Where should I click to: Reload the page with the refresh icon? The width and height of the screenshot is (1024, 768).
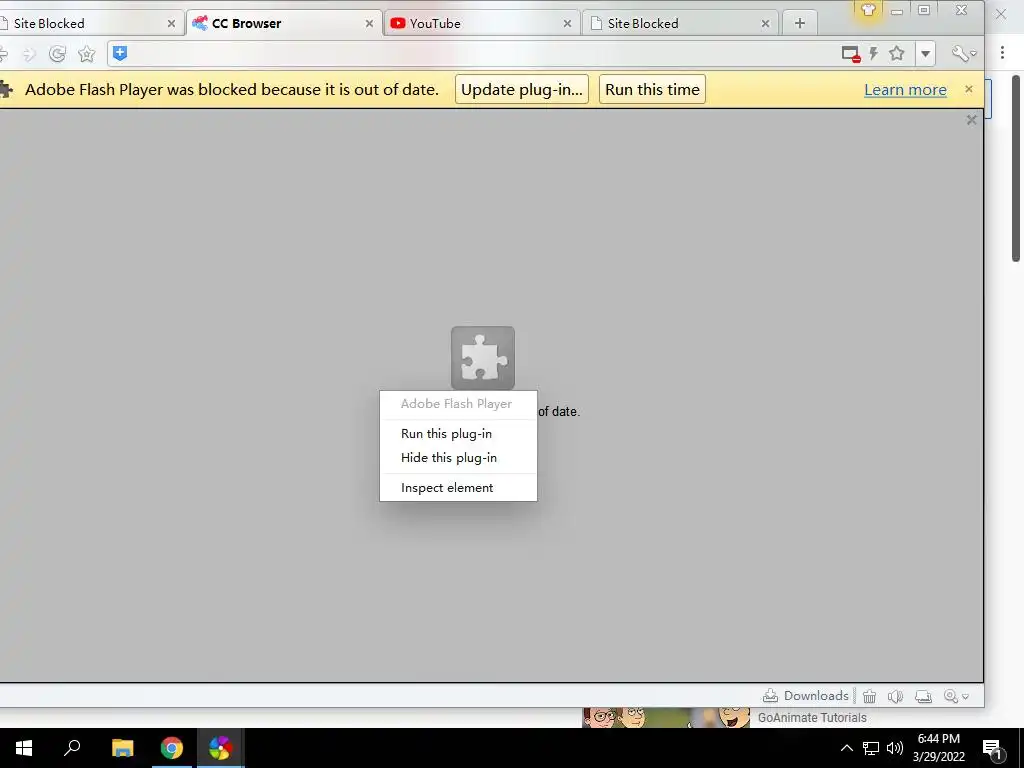pos(57,54)
